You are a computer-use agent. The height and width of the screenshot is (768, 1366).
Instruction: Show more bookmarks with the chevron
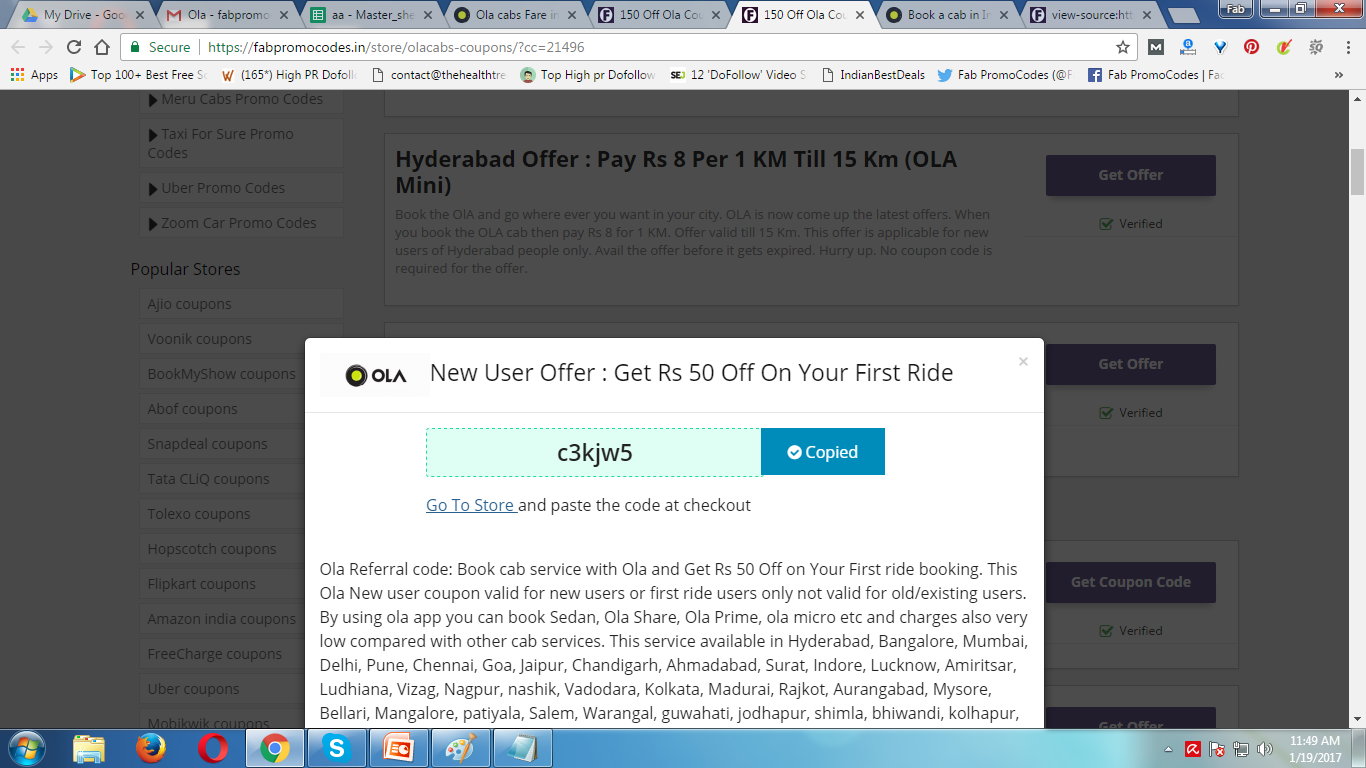point(1339,75)
